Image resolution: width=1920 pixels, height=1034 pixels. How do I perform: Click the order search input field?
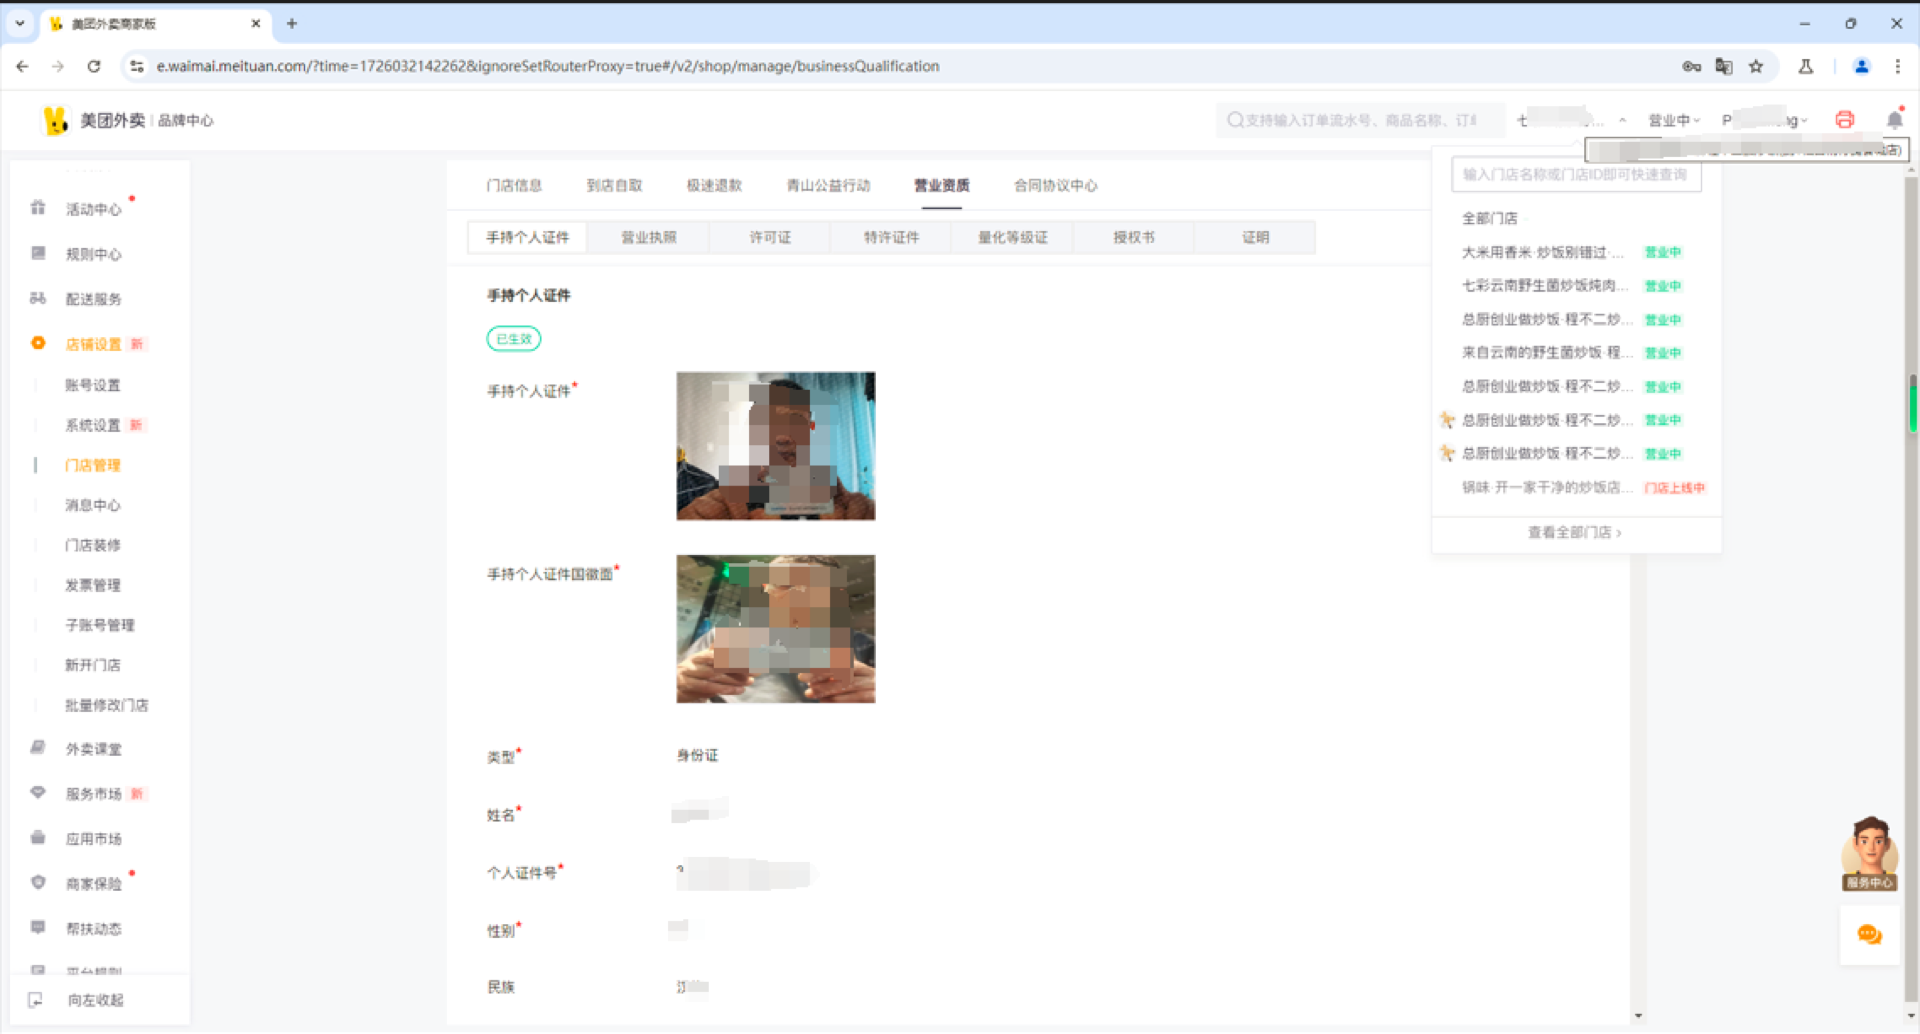tap(1360, 120)
